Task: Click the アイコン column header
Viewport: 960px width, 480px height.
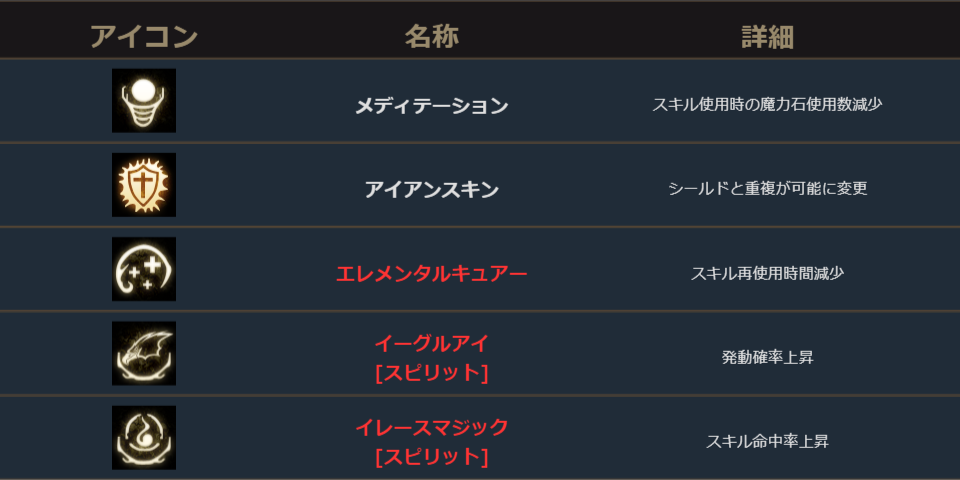Action: tap(144, 37)
